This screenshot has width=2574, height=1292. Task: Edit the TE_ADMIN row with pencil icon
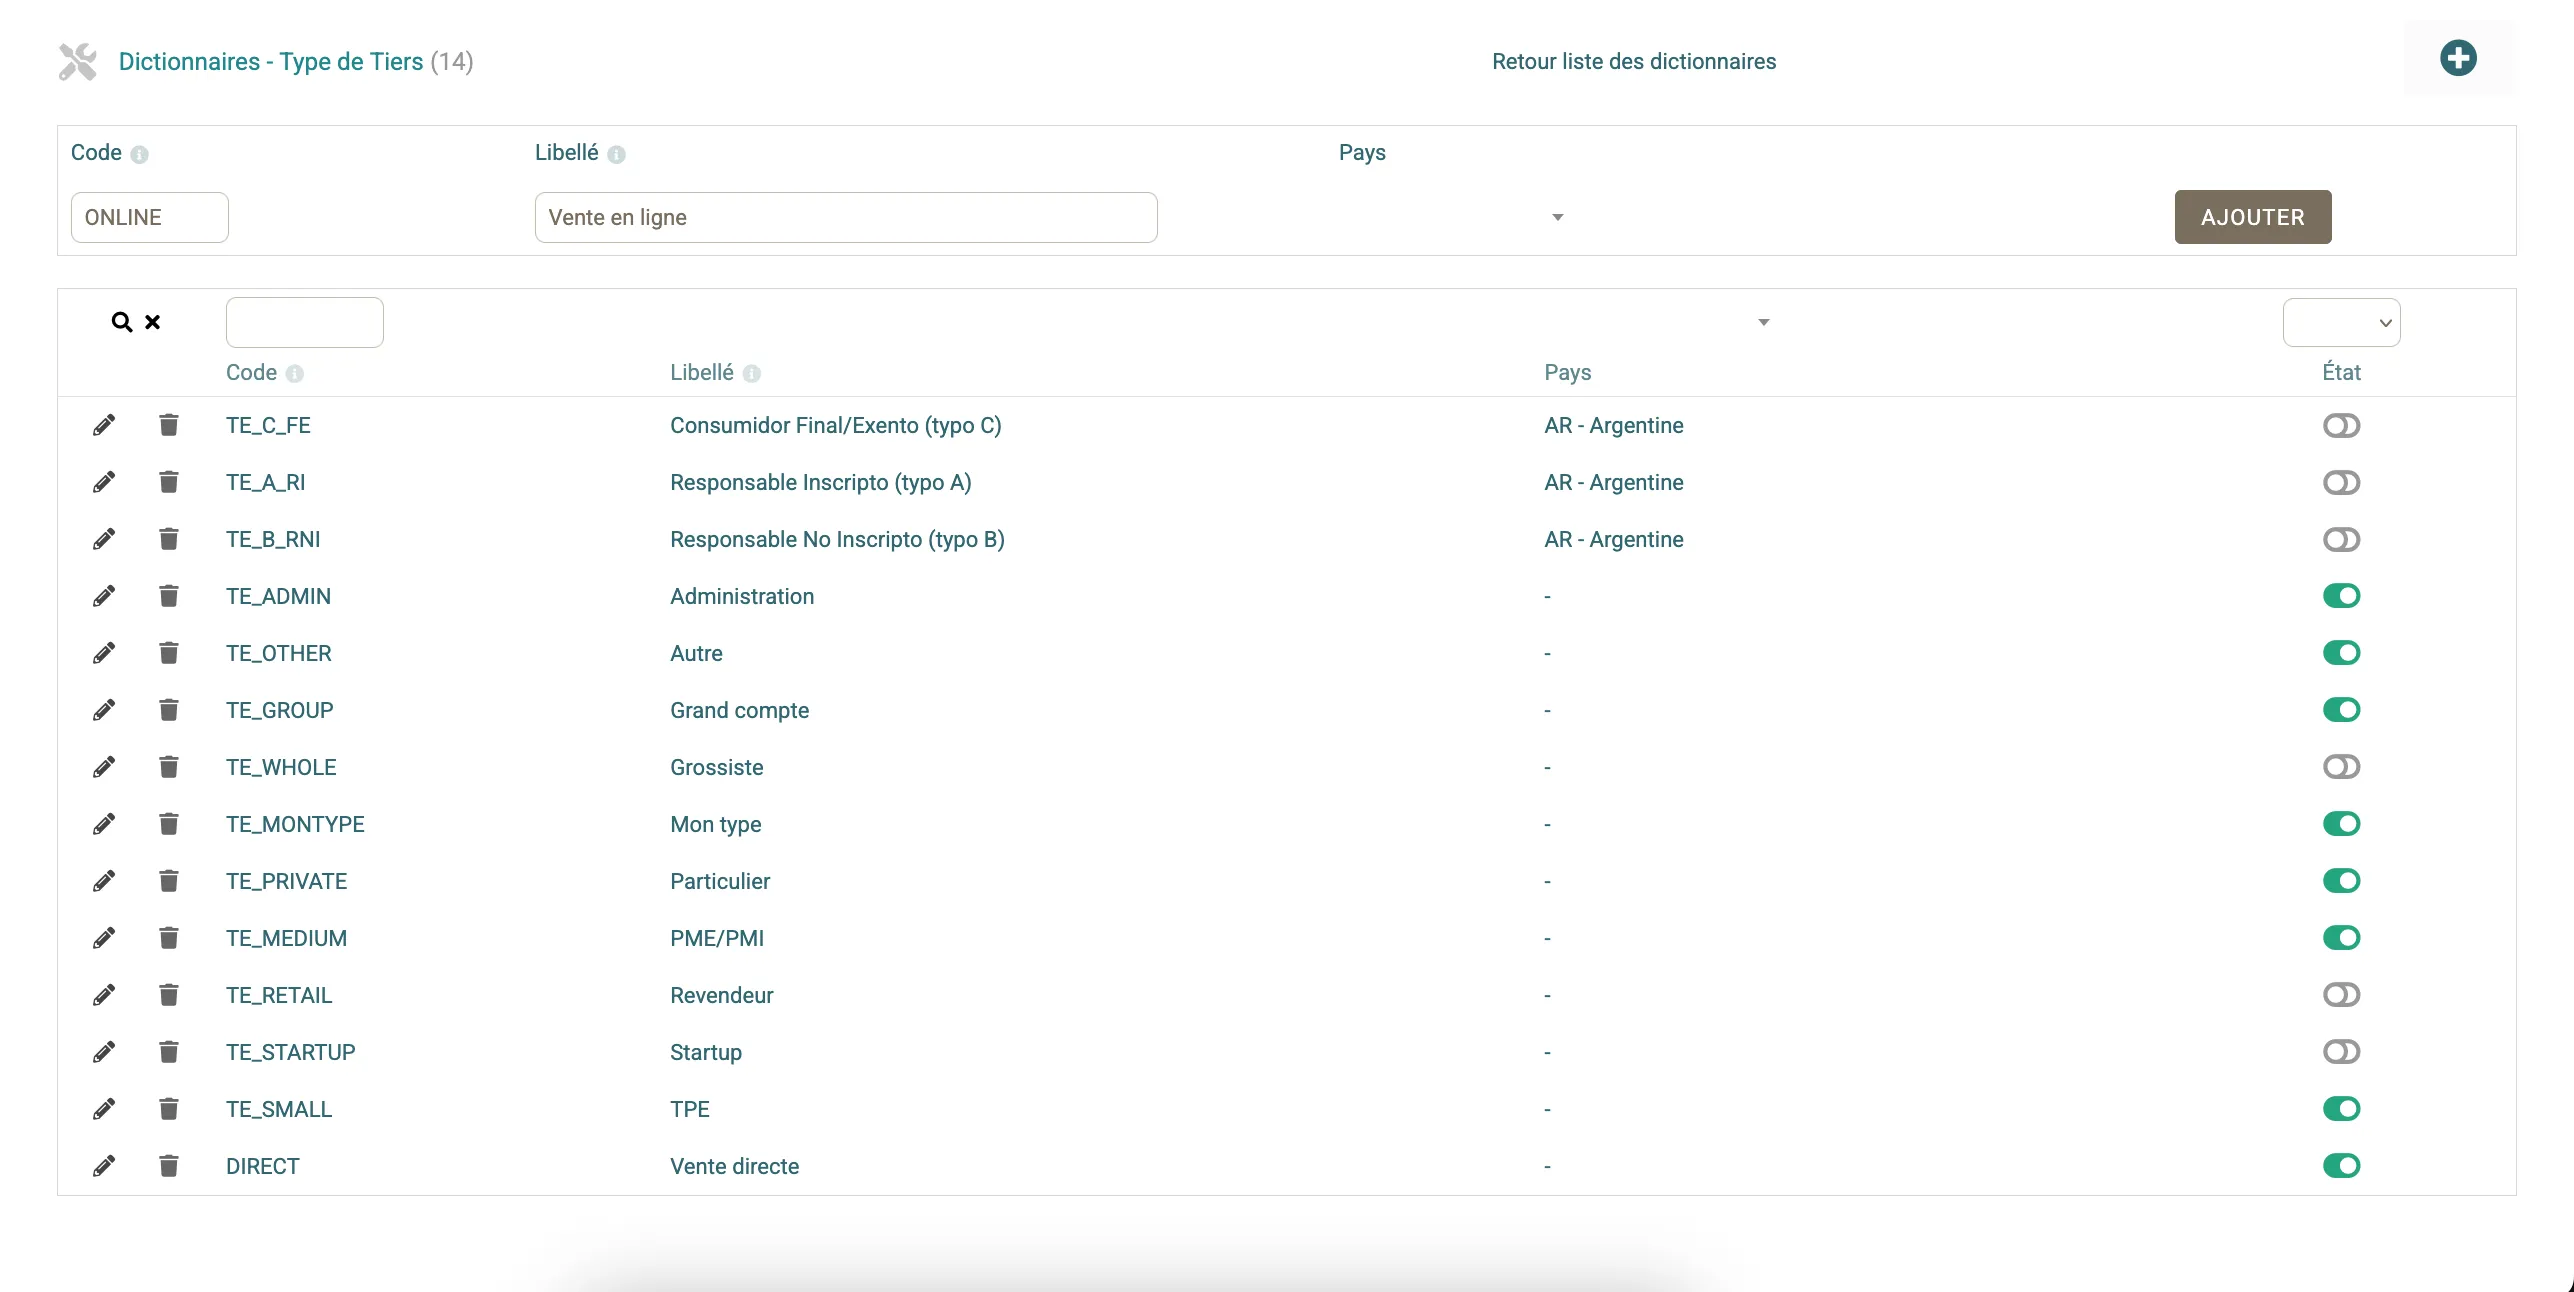[104, 597]
